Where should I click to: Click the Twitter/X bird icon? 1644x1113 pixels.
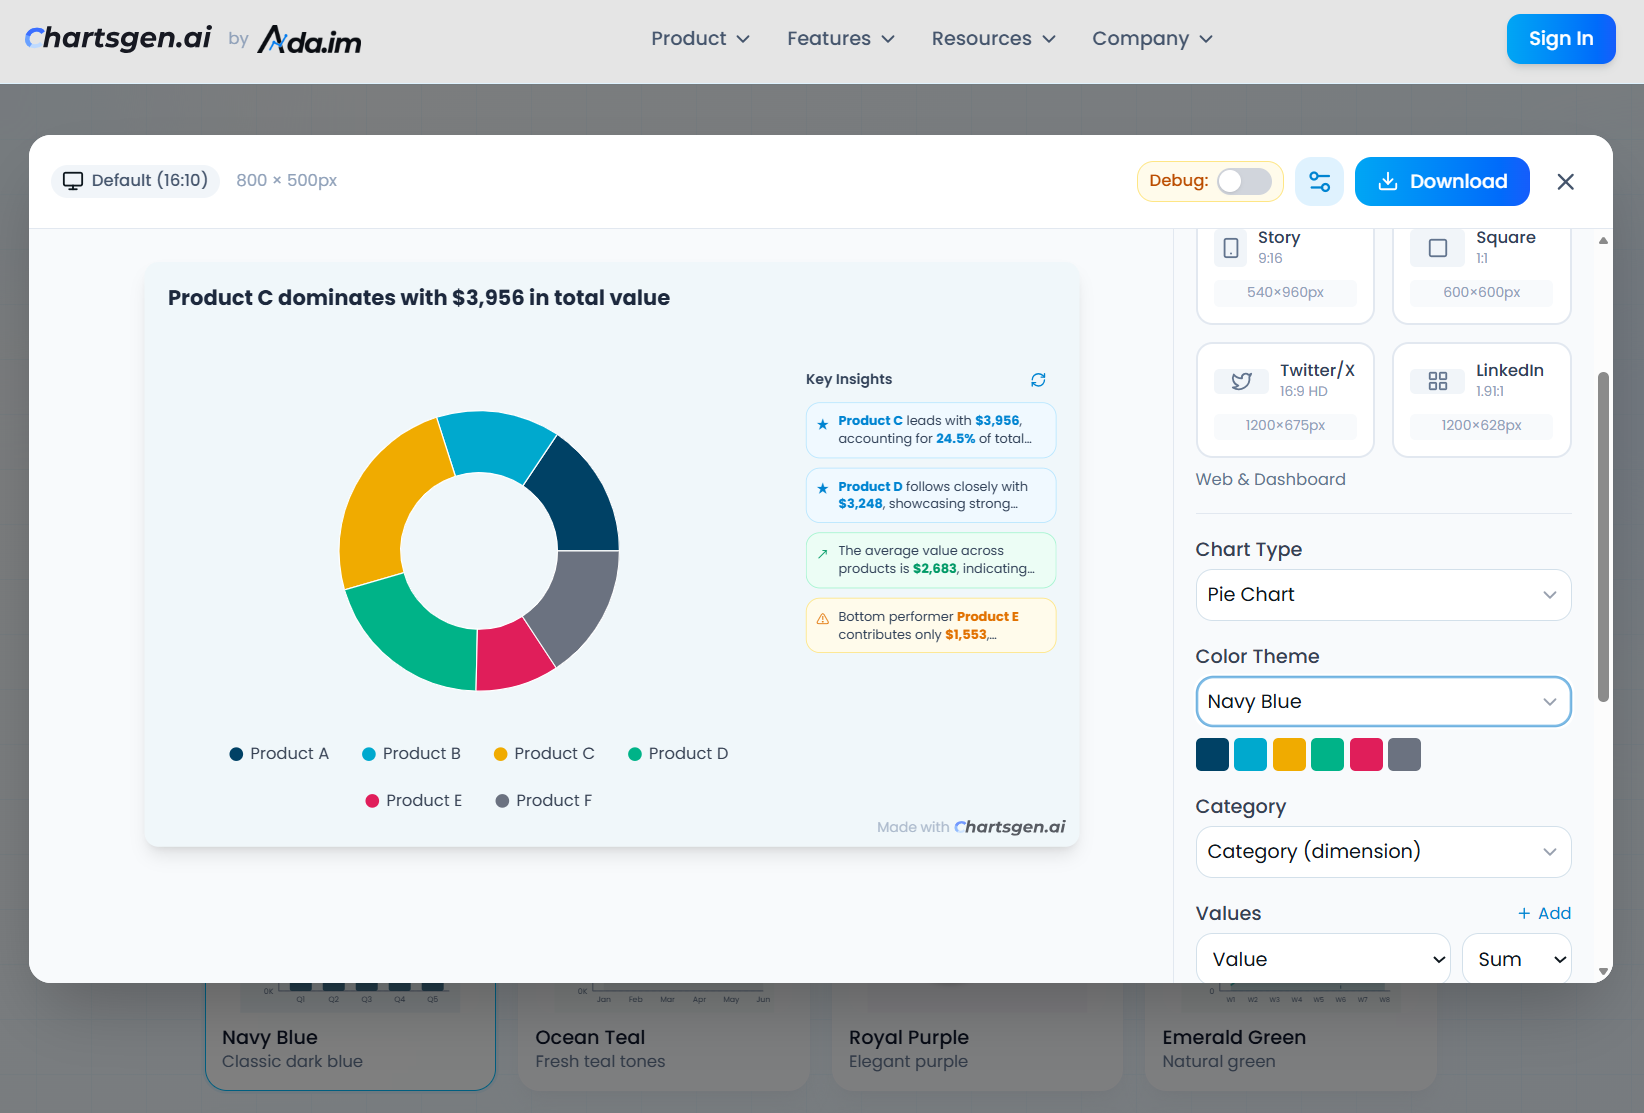pos(1241,381)
